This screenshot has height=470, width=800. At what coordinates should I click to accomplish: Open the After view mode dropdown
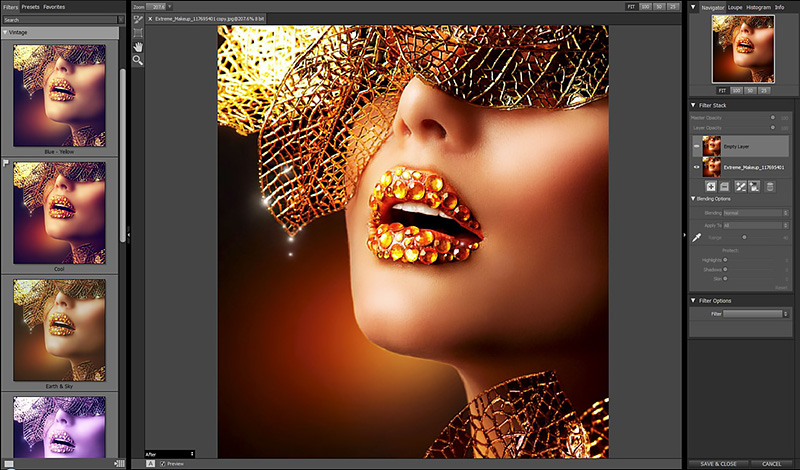(169, 454)
